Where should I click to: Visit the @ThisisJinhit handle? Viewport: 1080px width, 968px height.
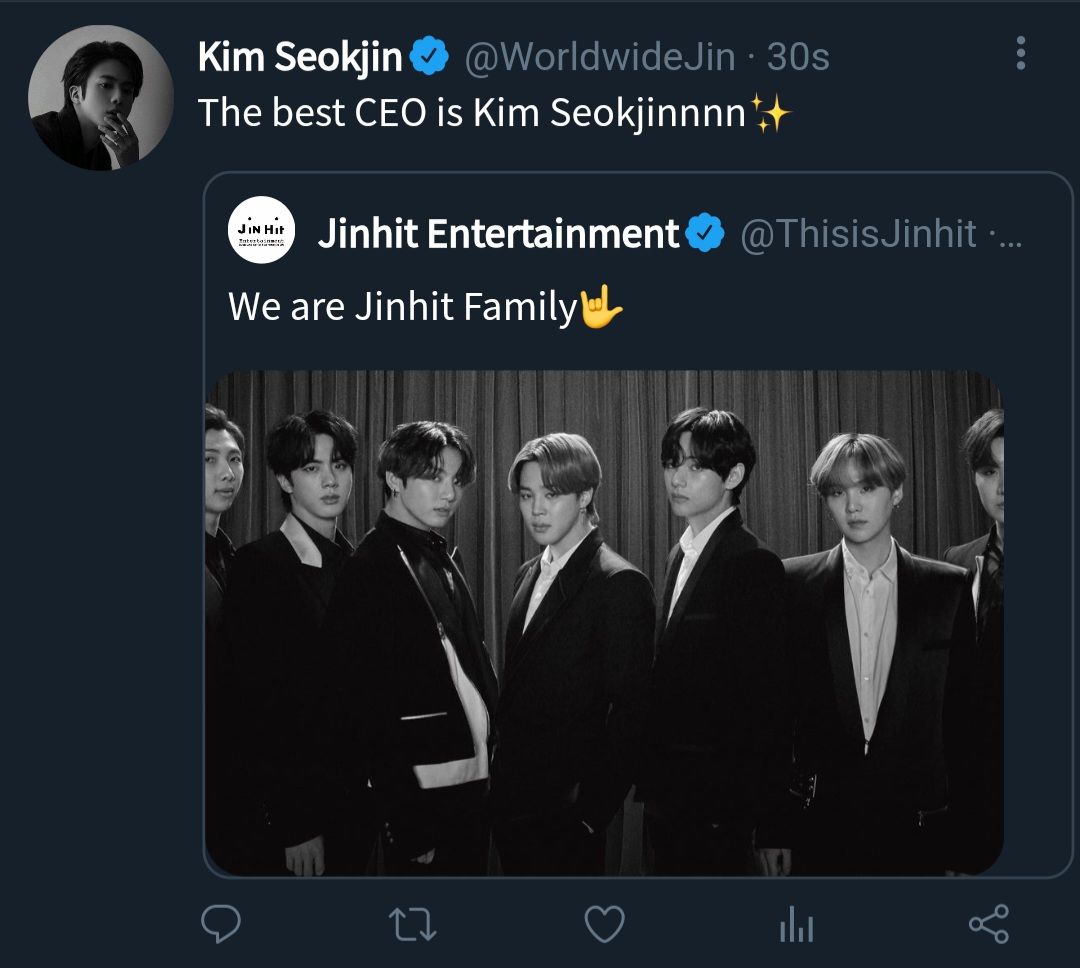pyautogui.click(x=858, y=234)
